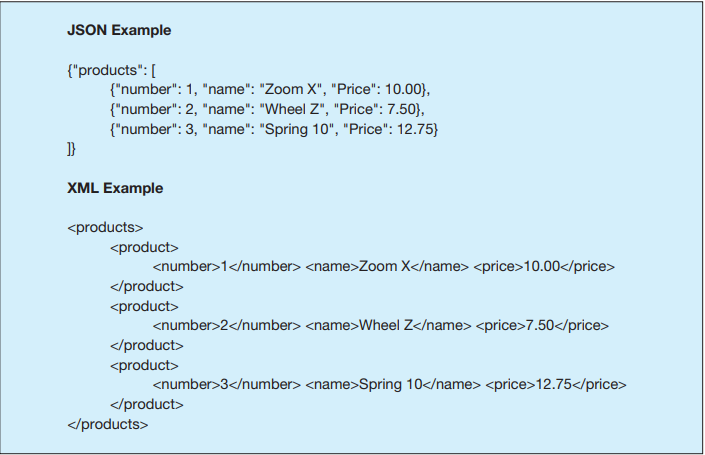
Task: Click the XML Example heading
Action: coord(115,188)
